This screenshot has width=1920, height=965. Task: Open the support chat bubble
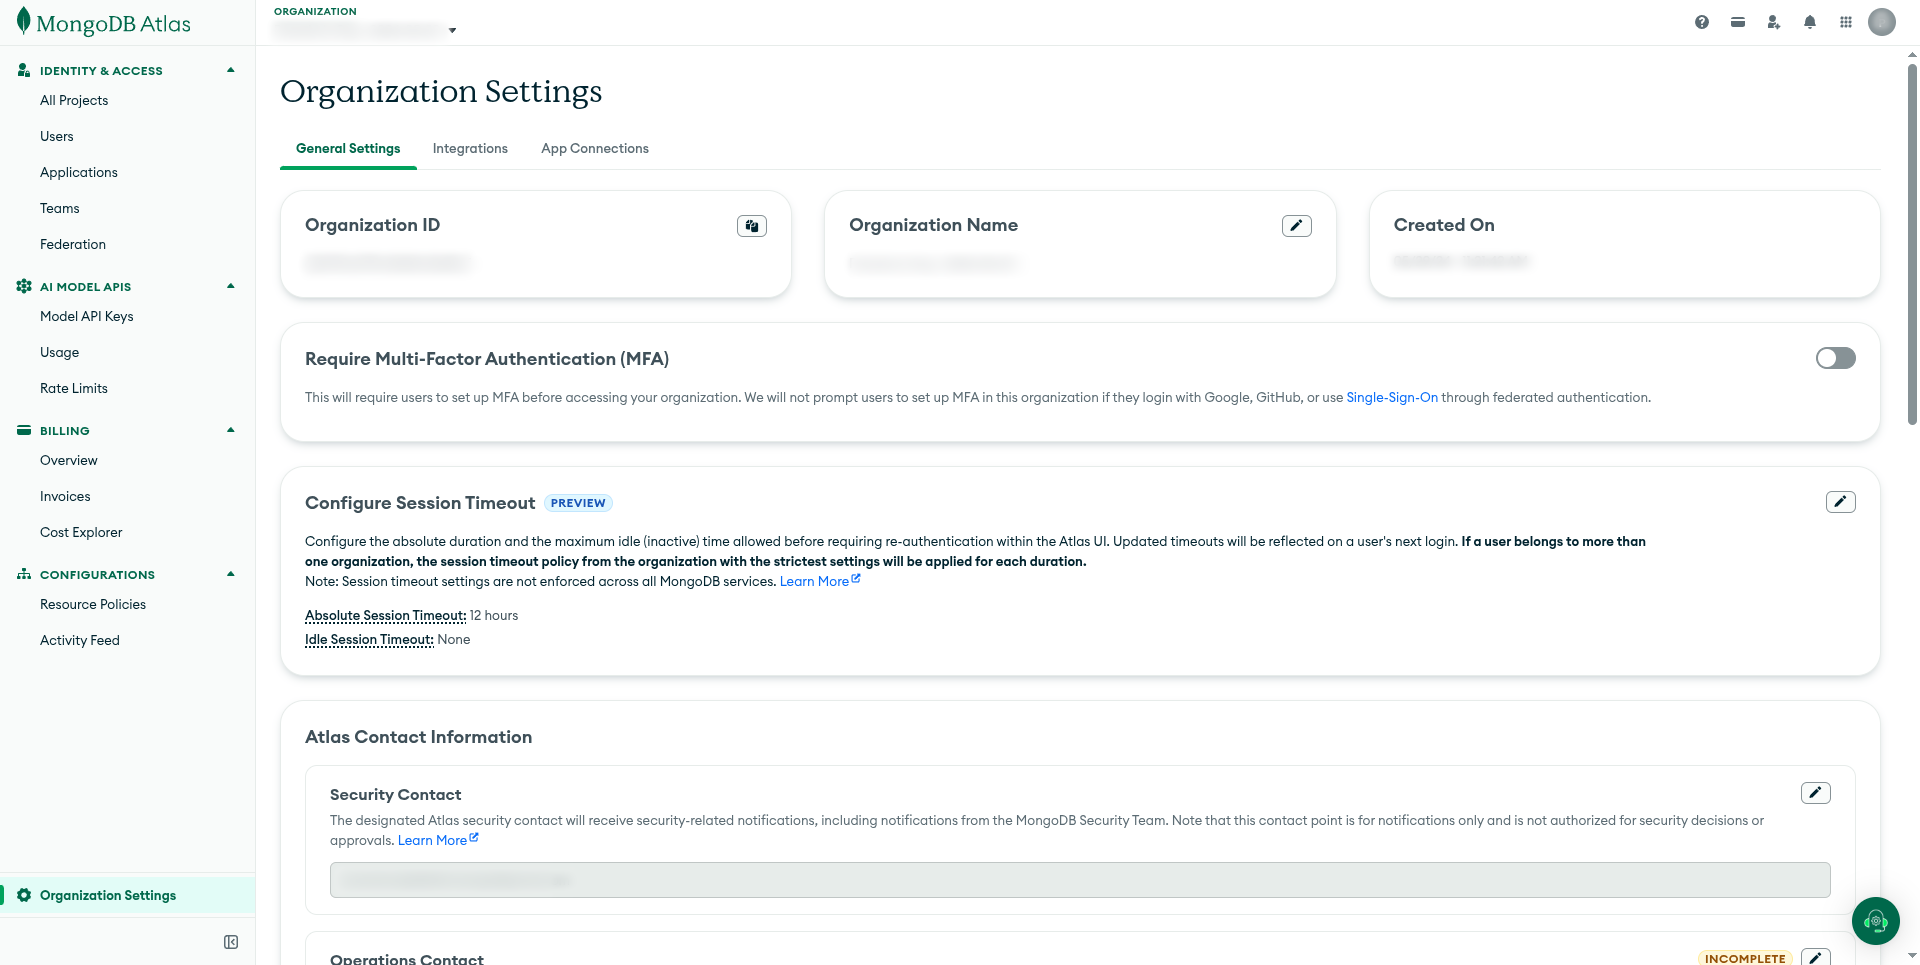coord(1876,921)
